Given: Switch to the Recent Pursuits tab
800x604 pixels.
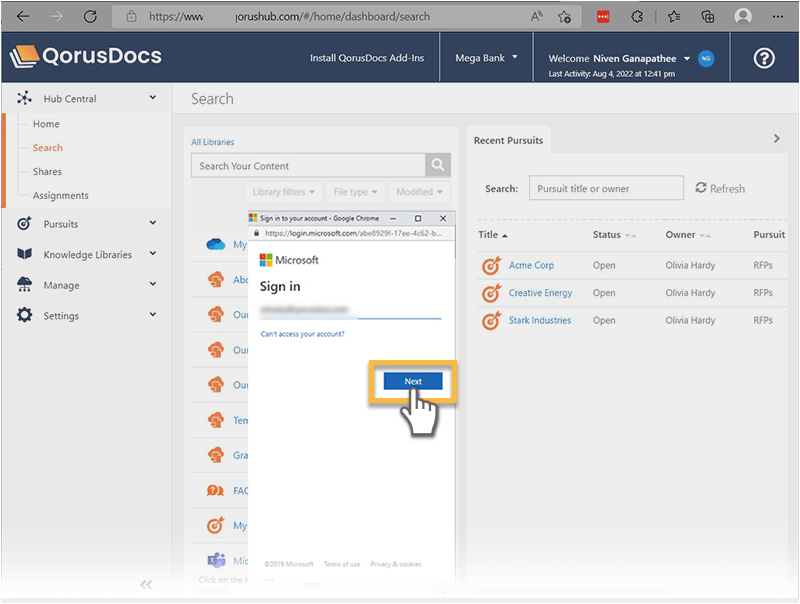Looking at the screenshot, I should coord(508,140).
